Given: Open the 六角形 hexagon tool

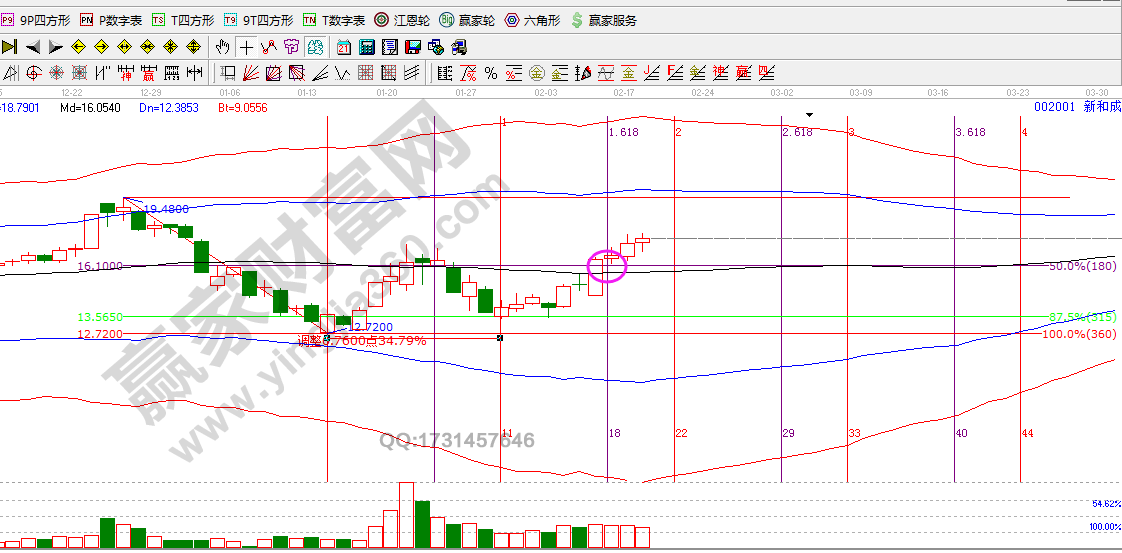Looking at the screenshot, I should (x=533, y=20).
